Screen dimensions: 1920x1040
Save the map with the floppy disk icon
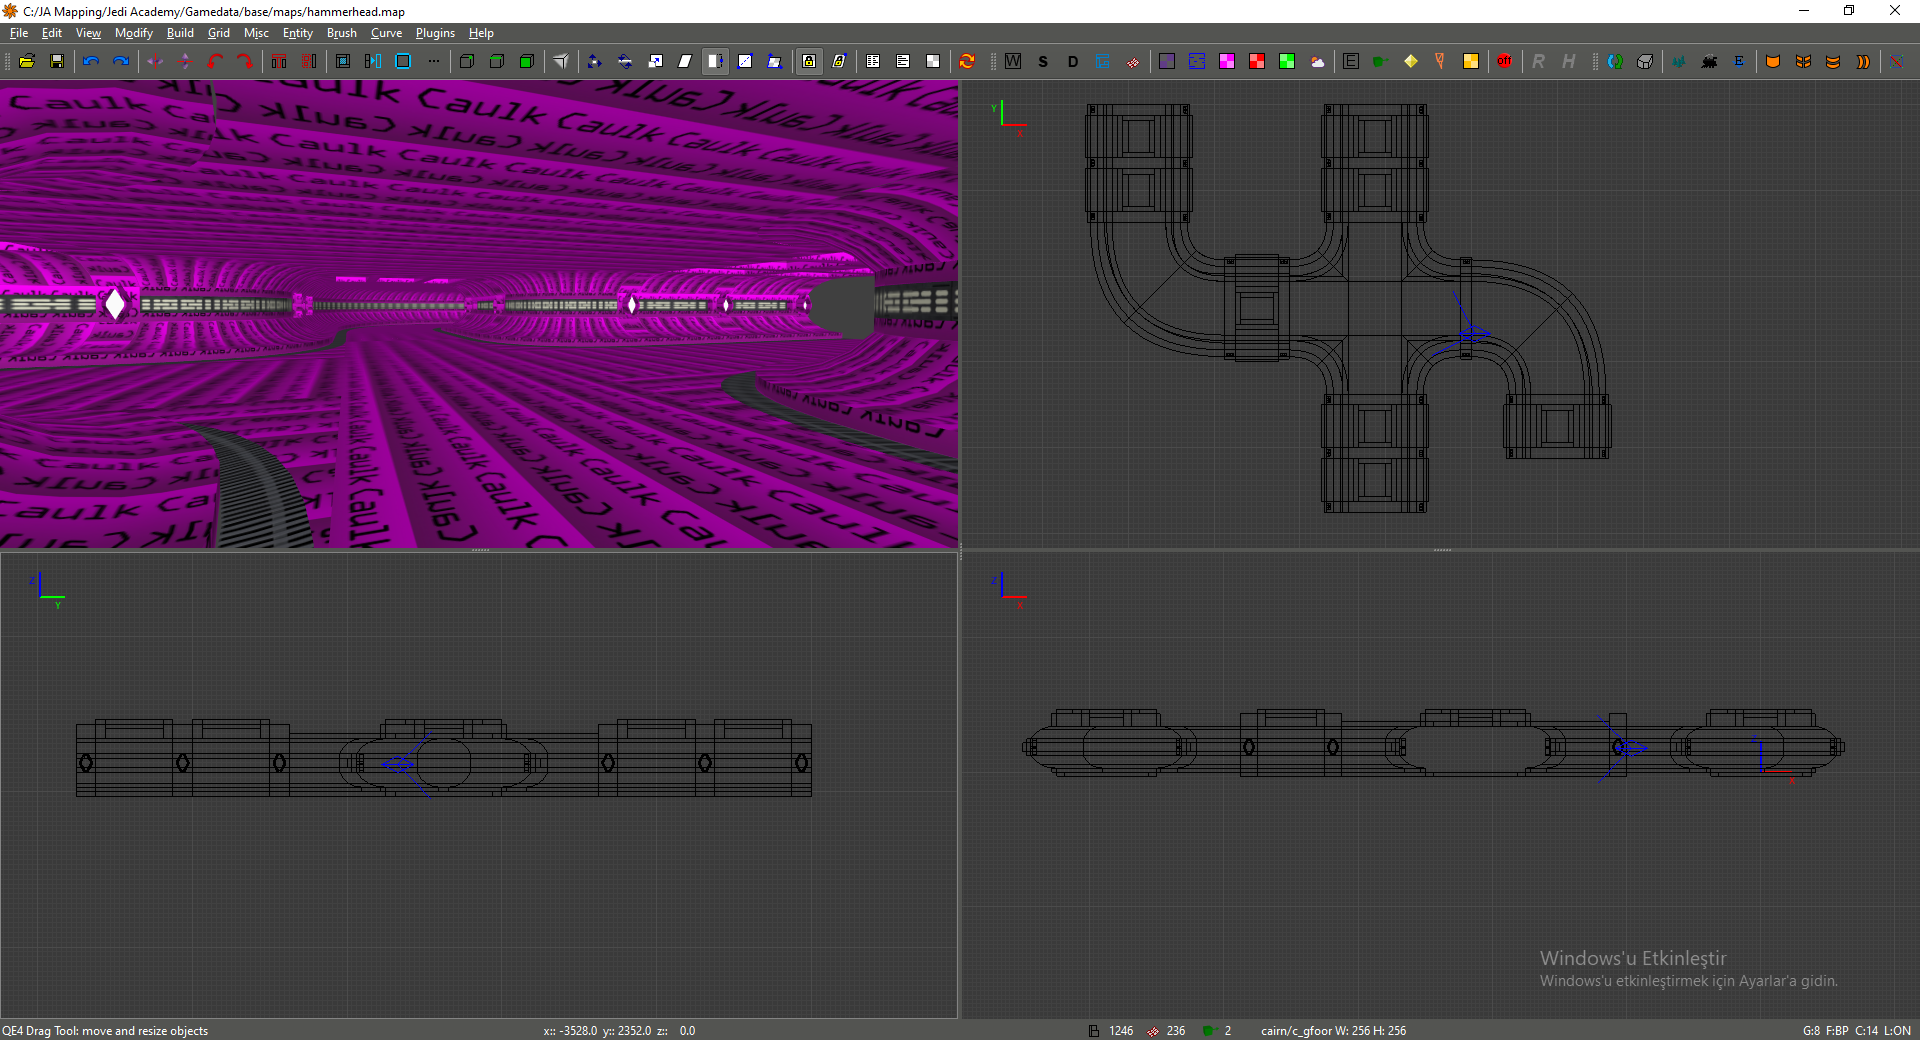57,61
